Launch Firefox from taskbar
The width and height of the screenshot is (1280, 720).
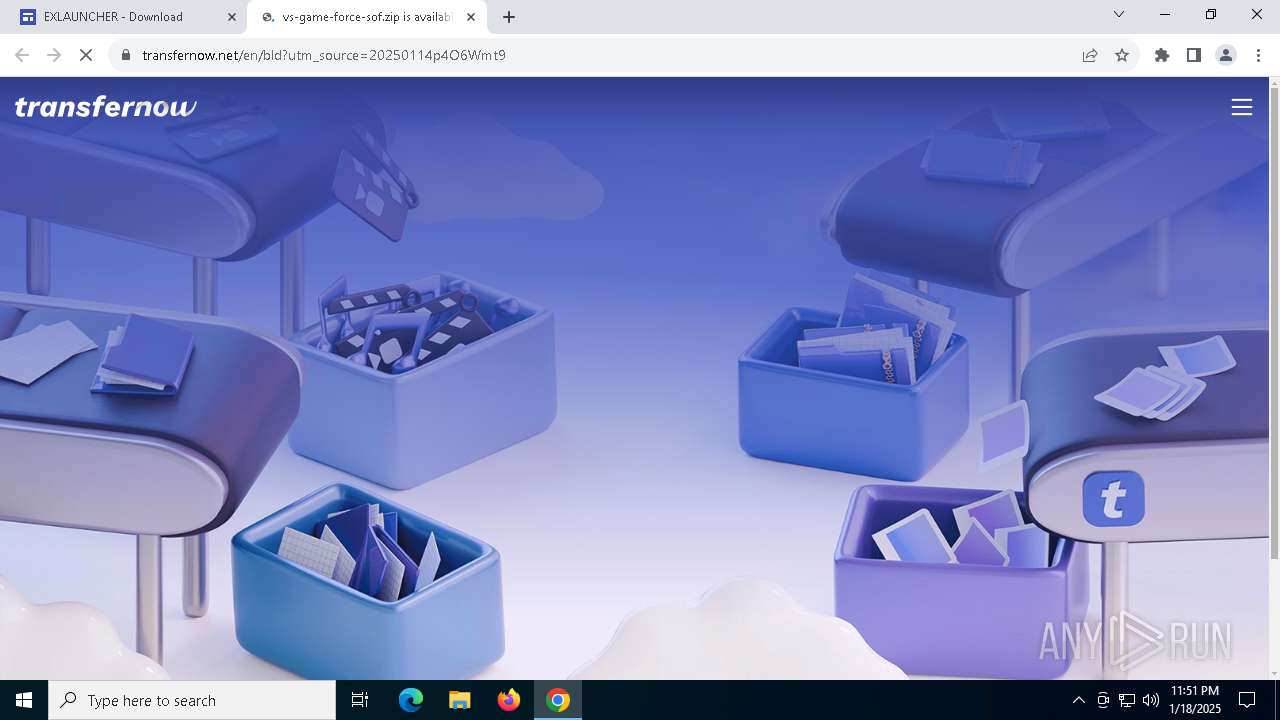508,700
